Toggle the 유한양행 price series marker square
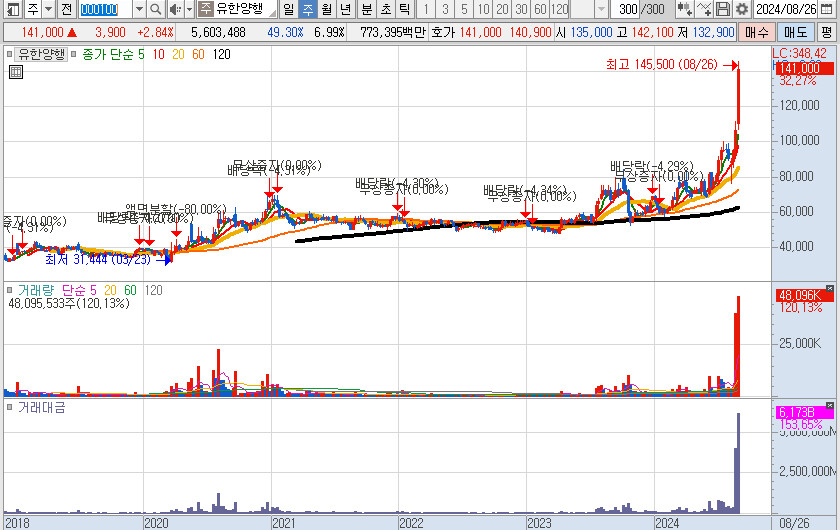 [x=10, y=54]
